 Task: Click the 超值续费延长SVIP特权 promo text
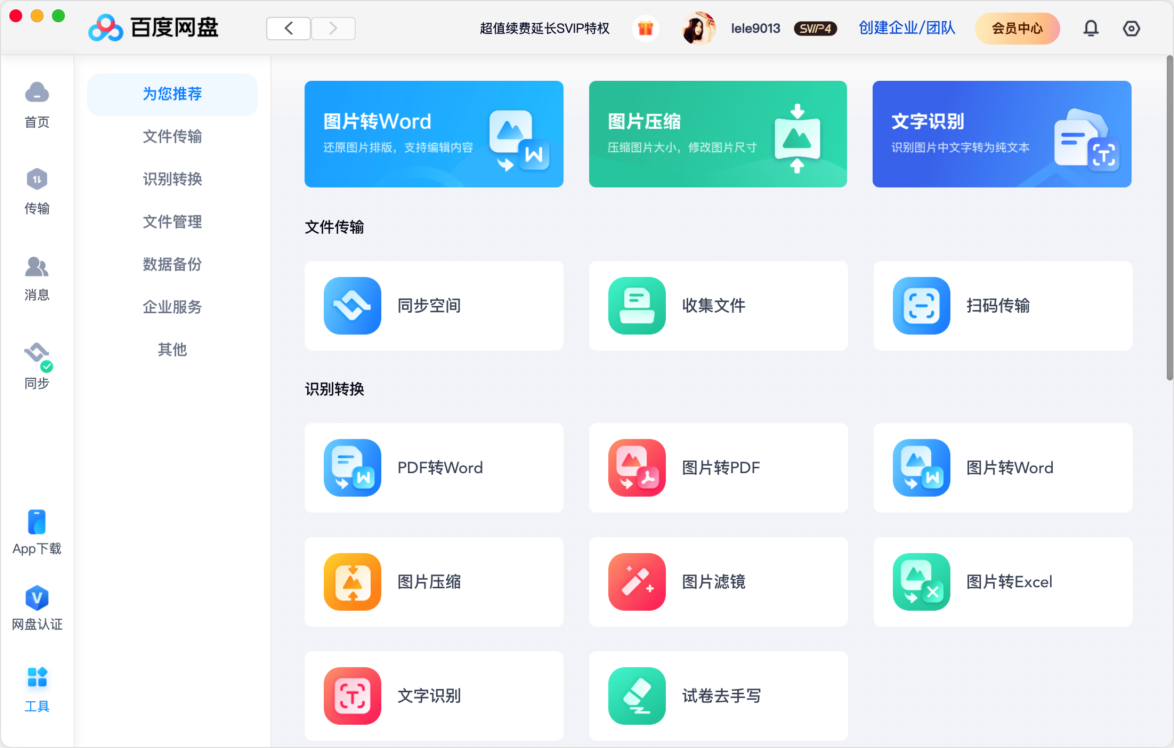tap(544, 28)
